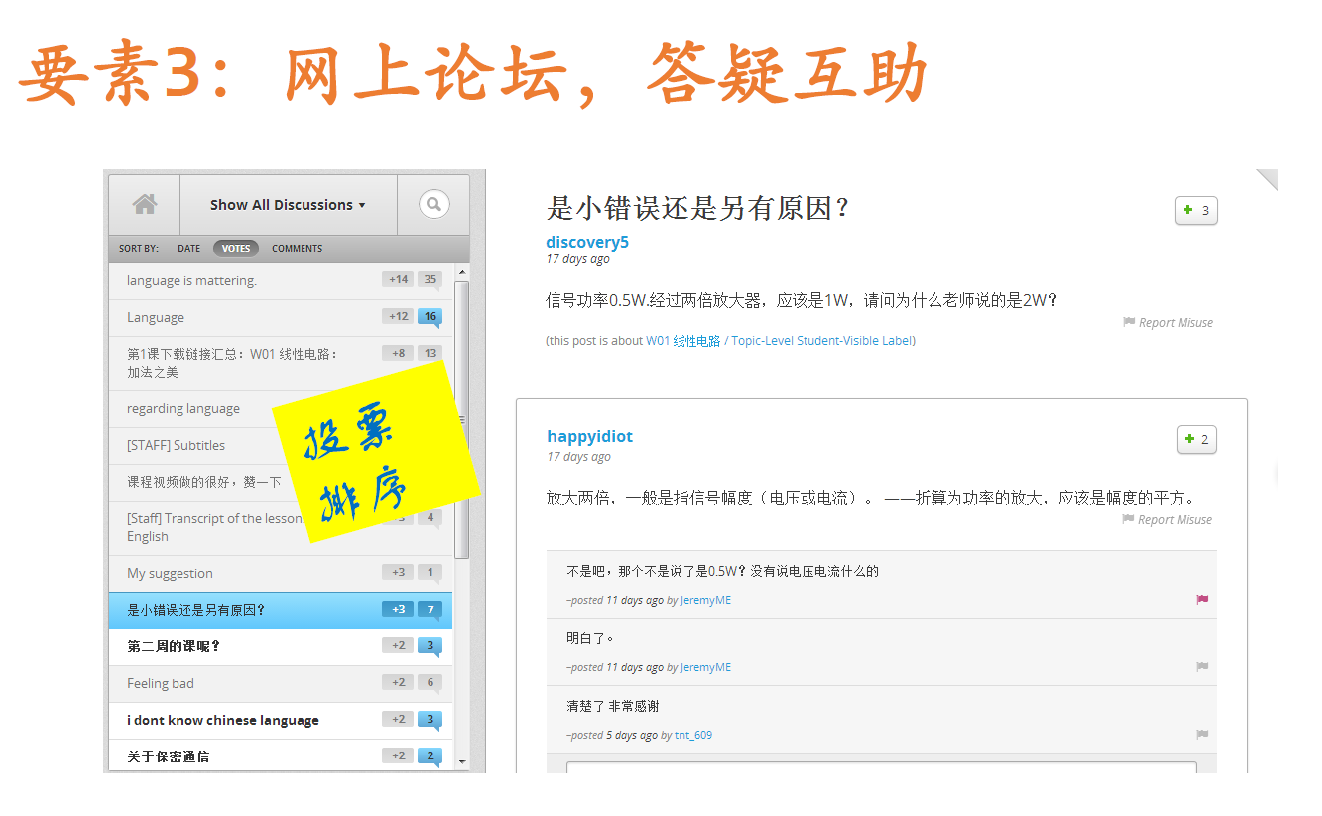Viewport: 1322px width, 816px height.
Task: Open the search magnifier icon
Action: [x=433, y=205]
